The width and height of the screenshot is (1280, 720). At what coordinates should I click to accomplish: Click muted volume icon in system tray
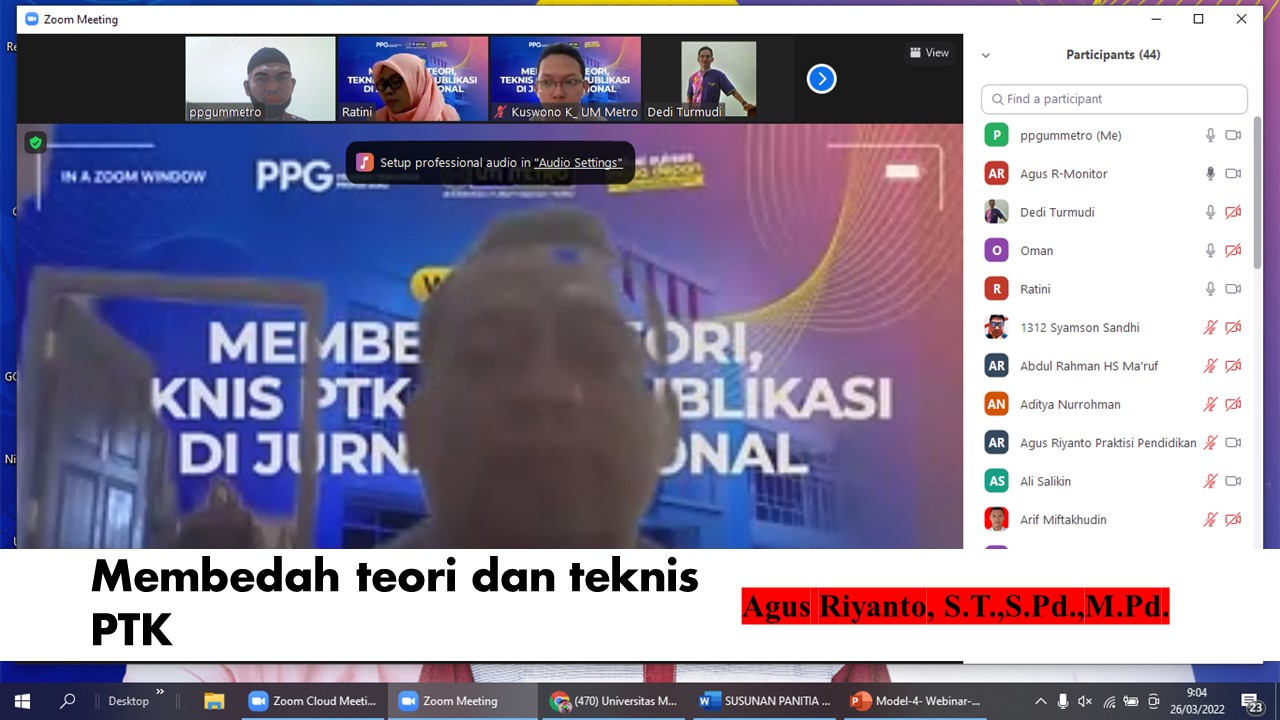tap(1086, 701)
